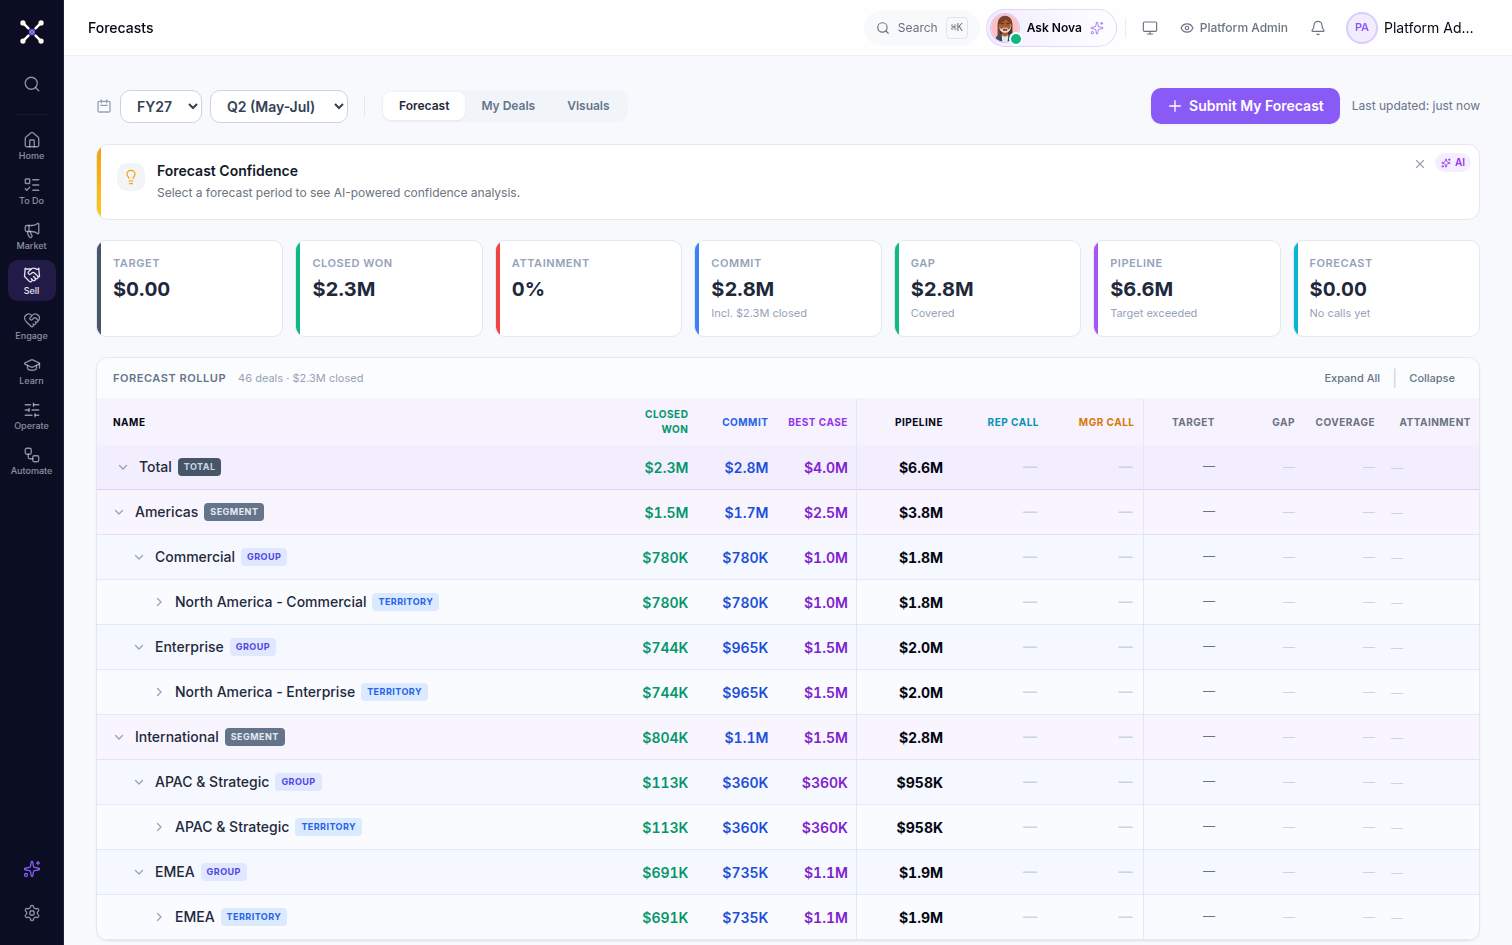Switch to the My Deals tab

508,106
